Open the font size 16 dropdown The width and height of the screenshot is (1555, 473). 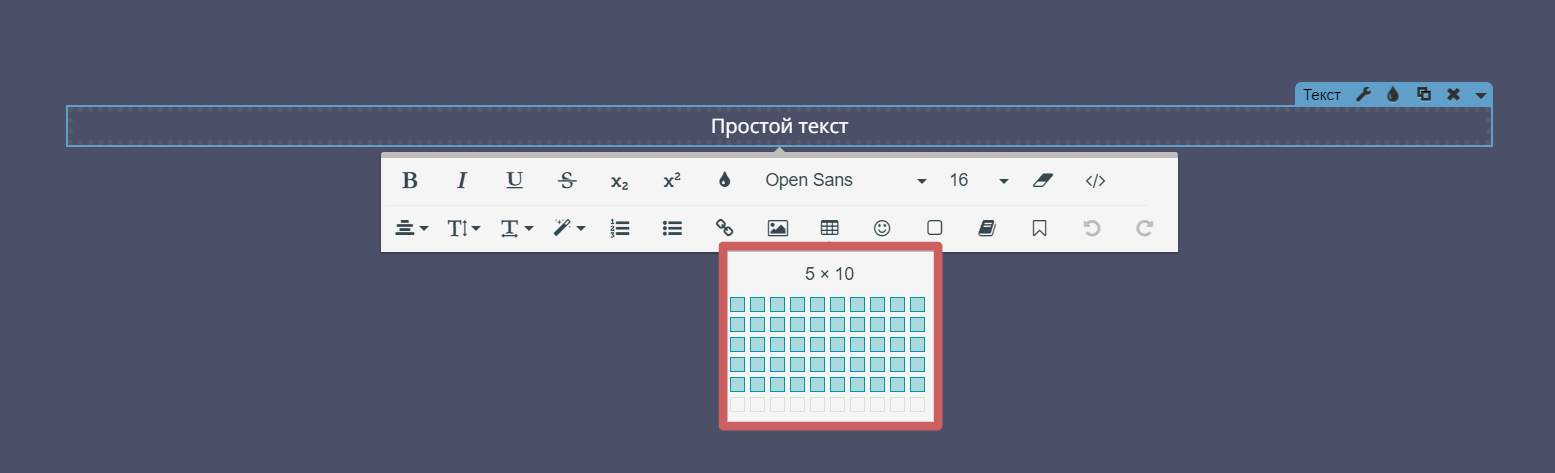pos(978,181)
